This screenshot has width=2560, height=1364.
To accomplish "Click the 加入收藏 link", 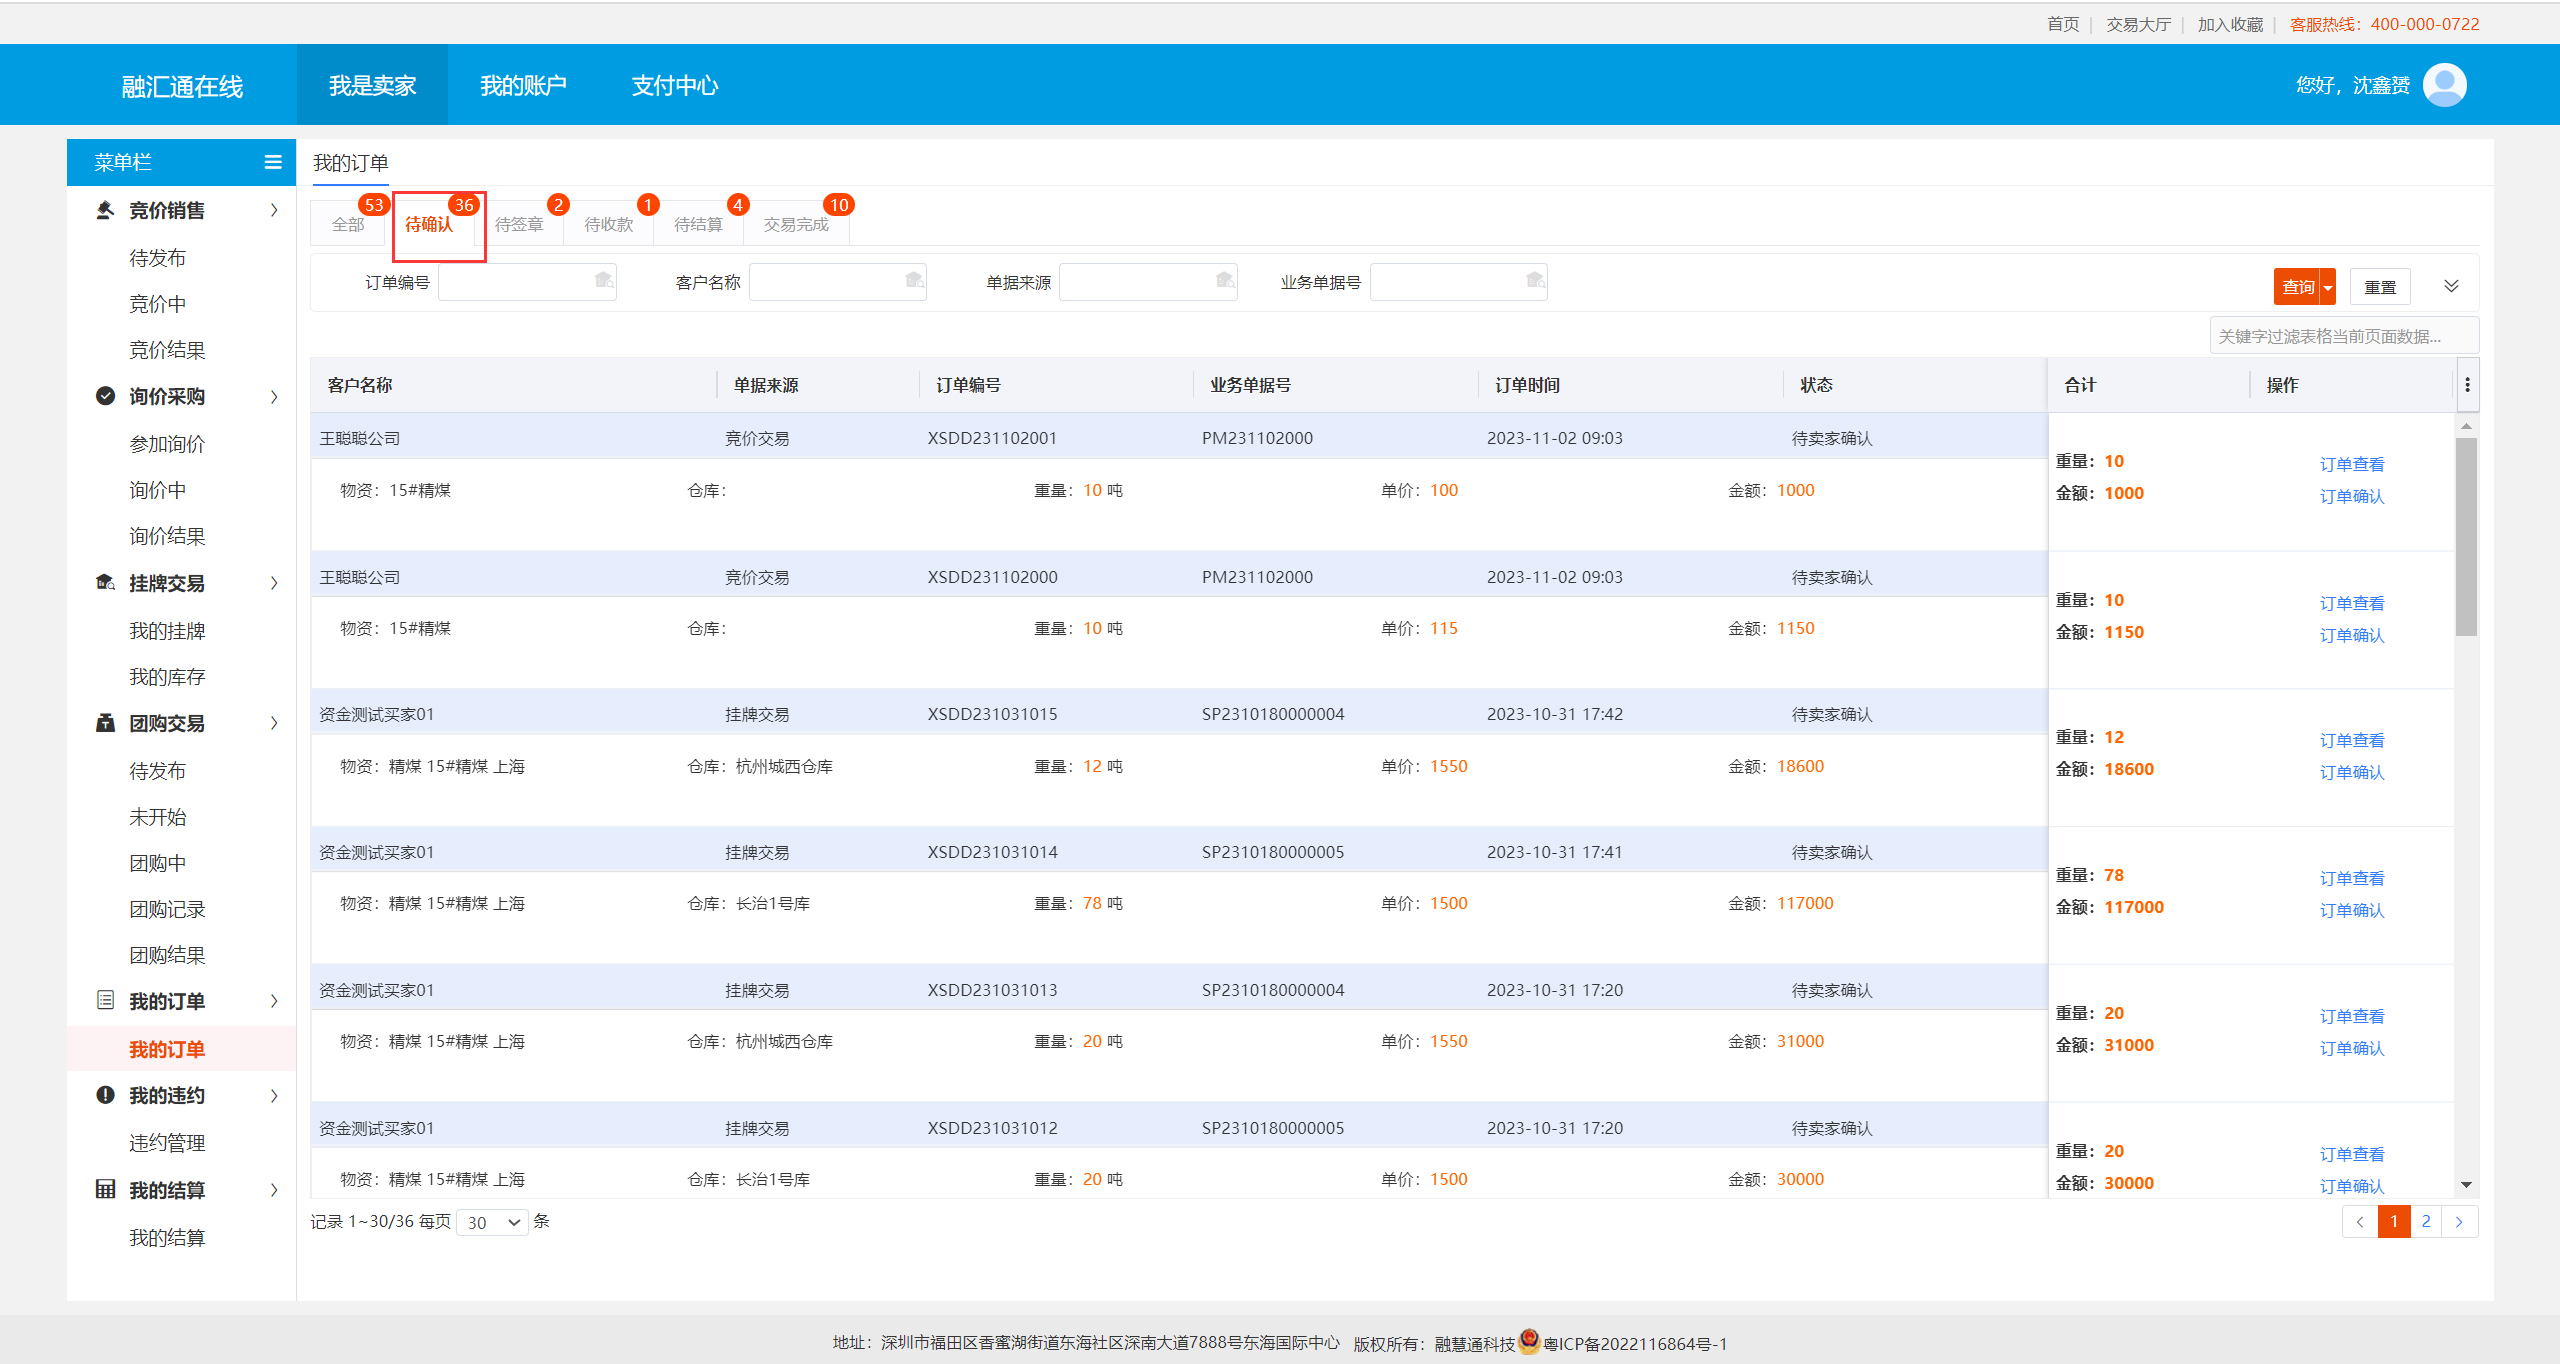I will tap(2230, 24).
